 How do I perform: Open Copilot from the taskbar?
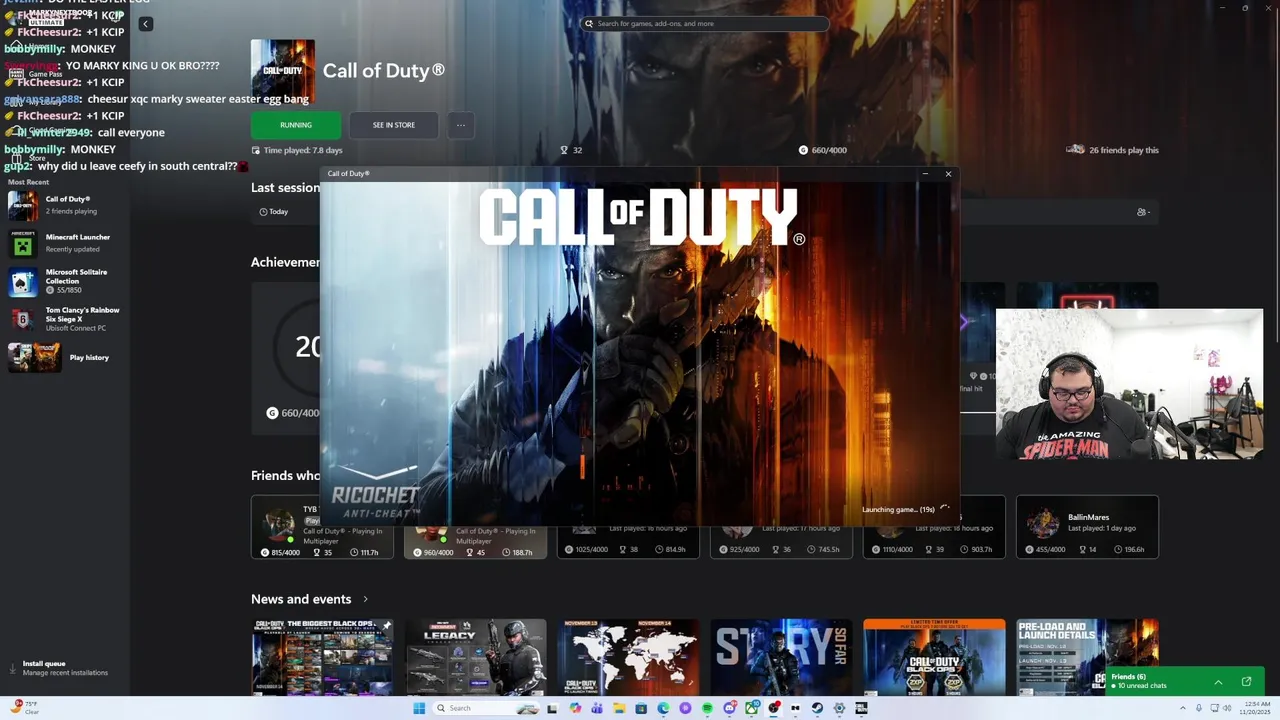[575, 708]
